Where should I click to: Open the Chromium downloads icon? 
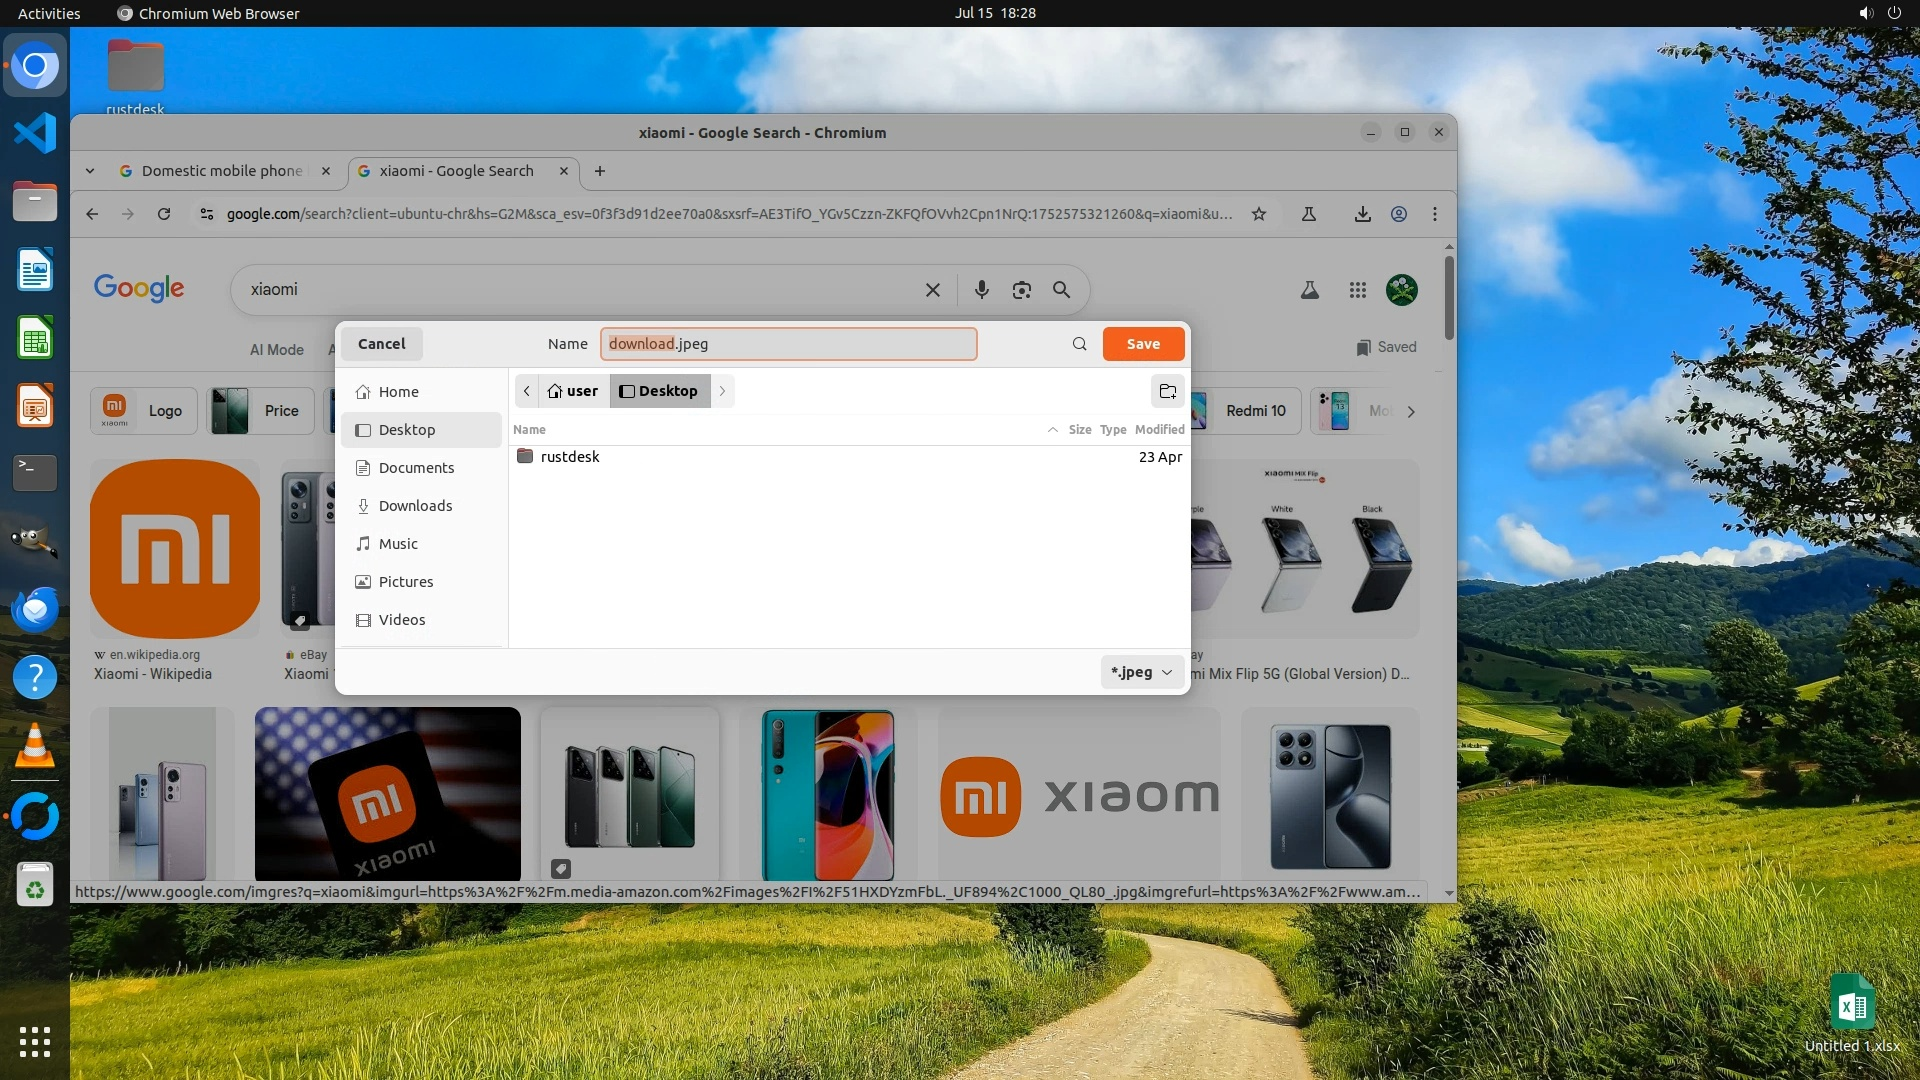pos(1362,214)
